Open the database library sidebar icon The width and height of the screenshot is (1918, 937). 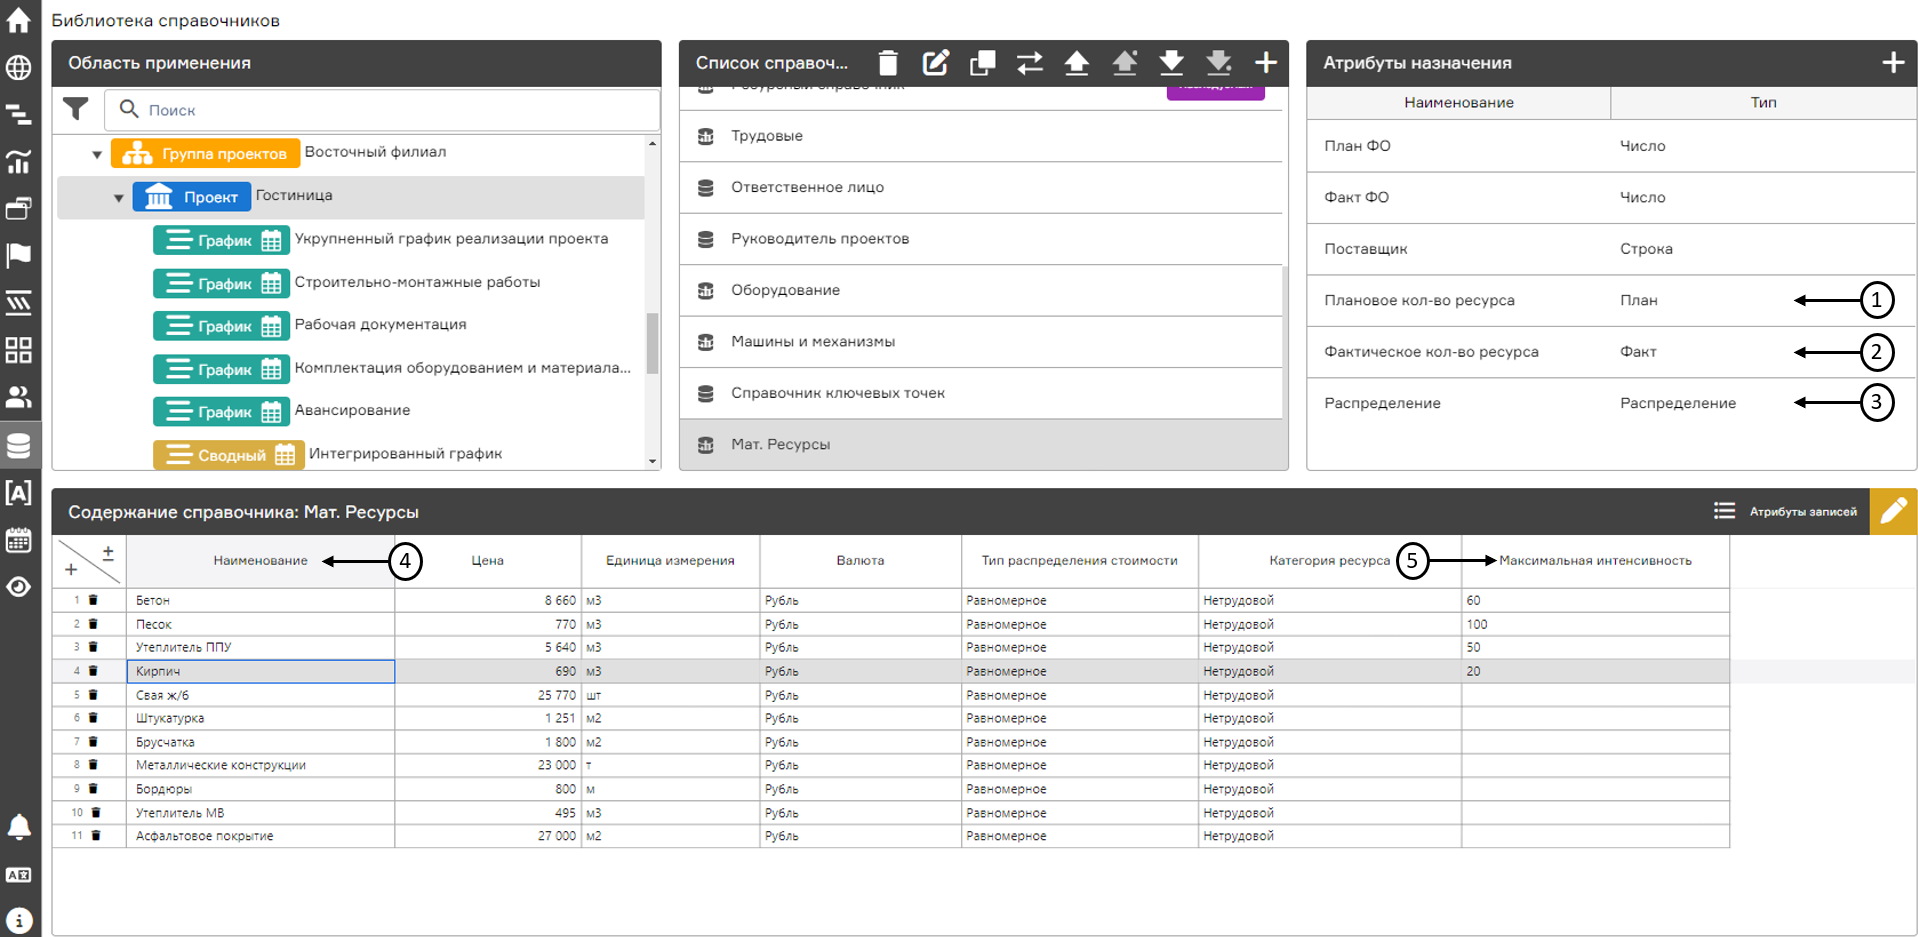coord(19,445)
